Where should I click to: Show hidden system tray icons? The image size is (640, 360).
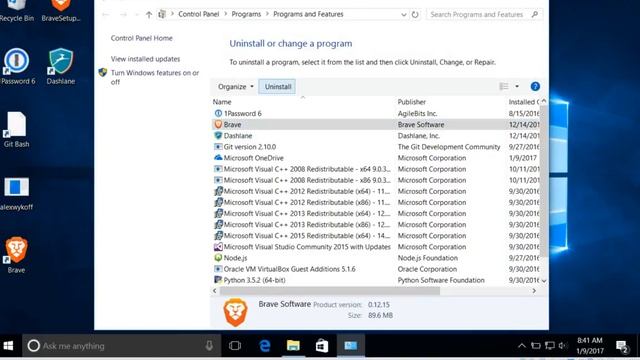pos(522,346)
